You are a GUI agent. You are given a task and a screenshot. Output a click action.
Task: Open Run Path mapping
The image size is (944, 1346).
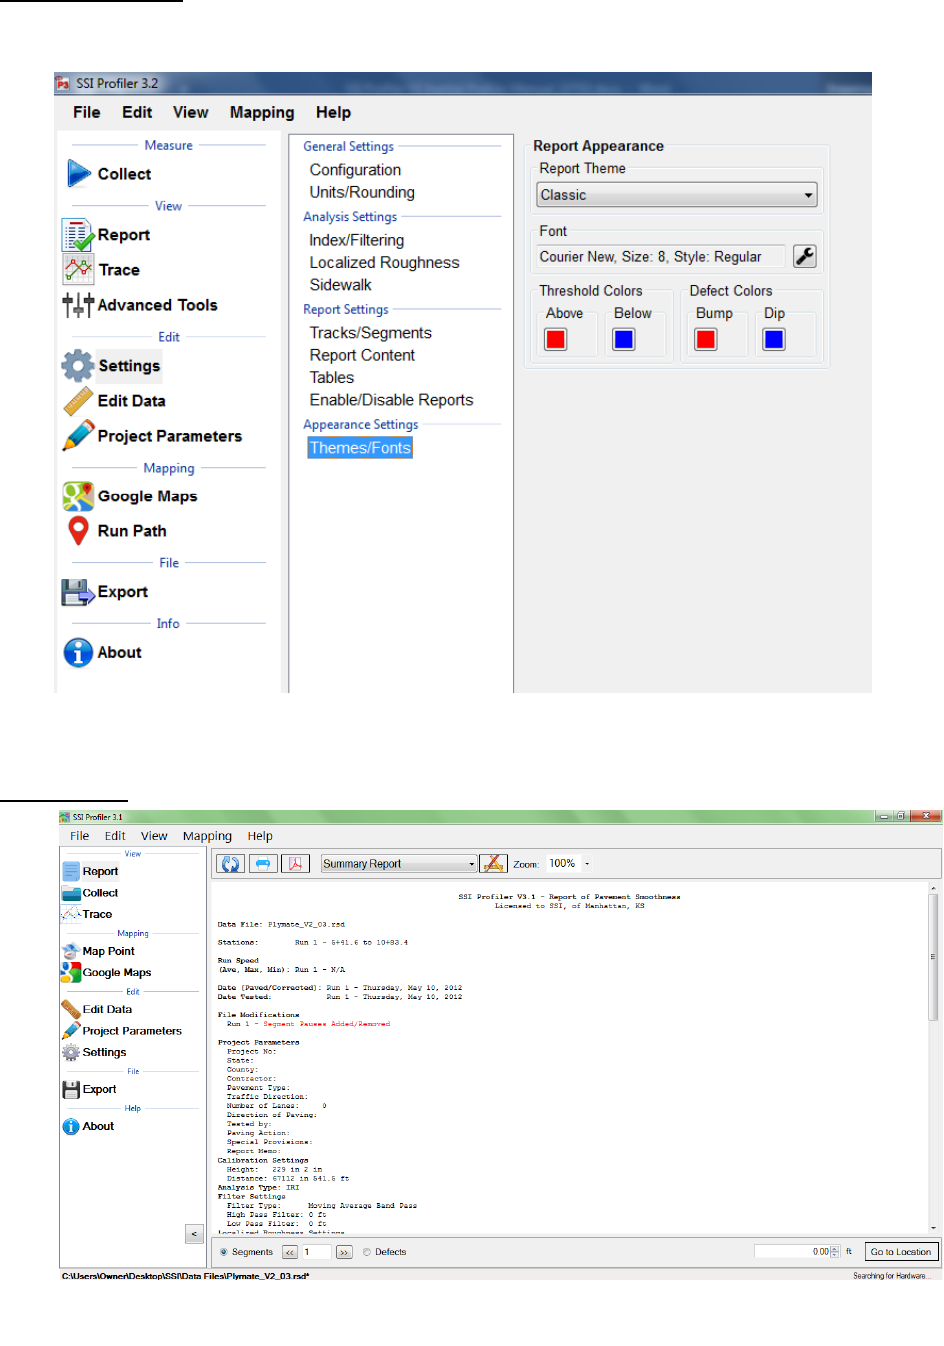tap(116, 531)
